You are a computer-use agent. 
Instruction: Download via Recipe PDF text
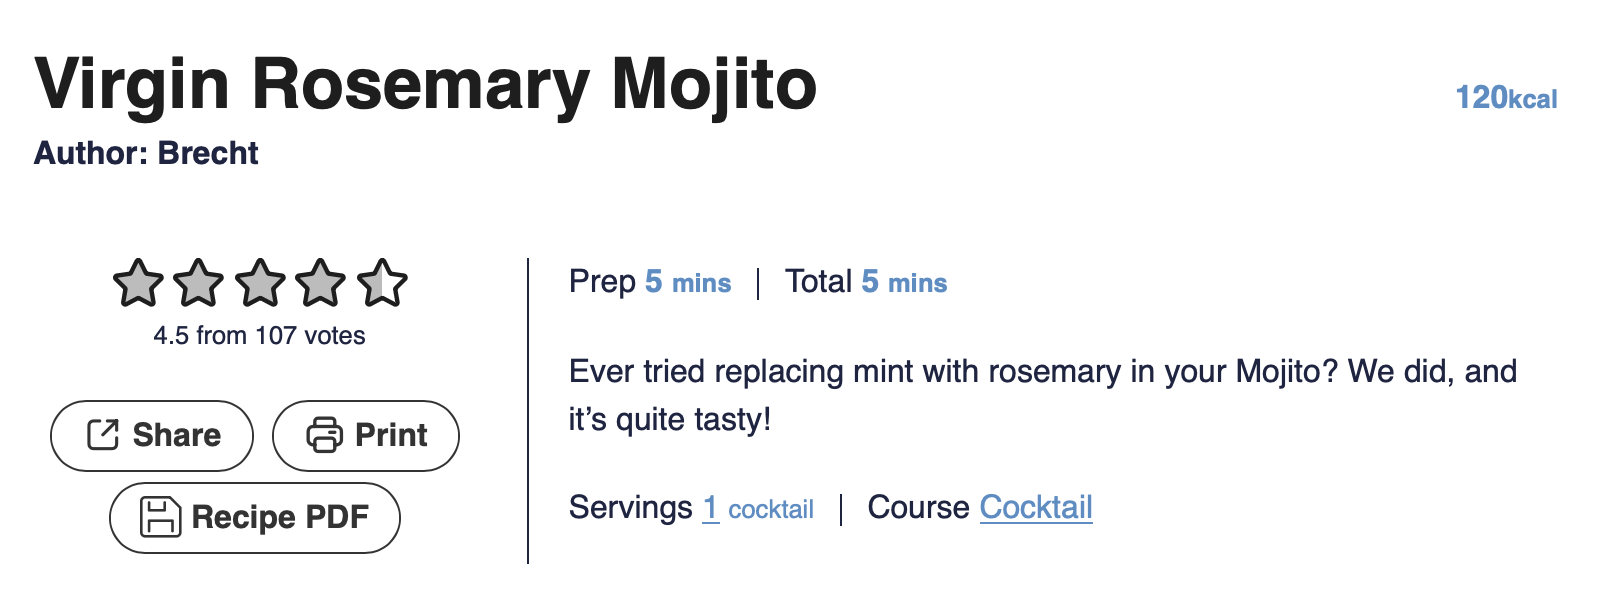pos(280,517)
